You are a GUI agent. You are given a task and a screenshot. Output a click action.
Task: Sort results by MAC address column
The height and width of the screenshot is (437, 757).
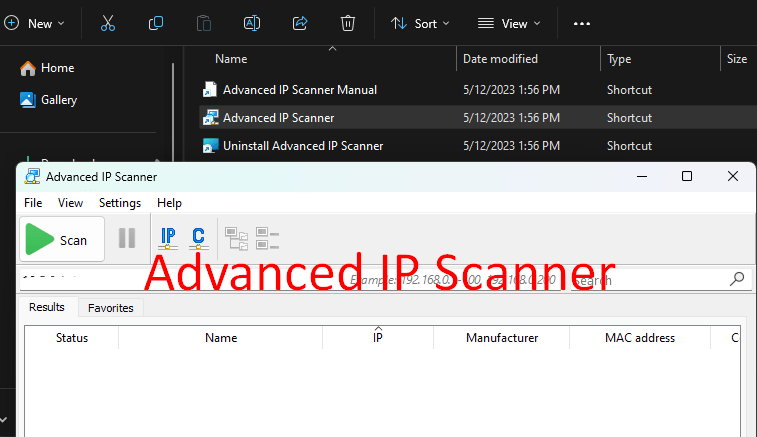(x=640, y=338)
